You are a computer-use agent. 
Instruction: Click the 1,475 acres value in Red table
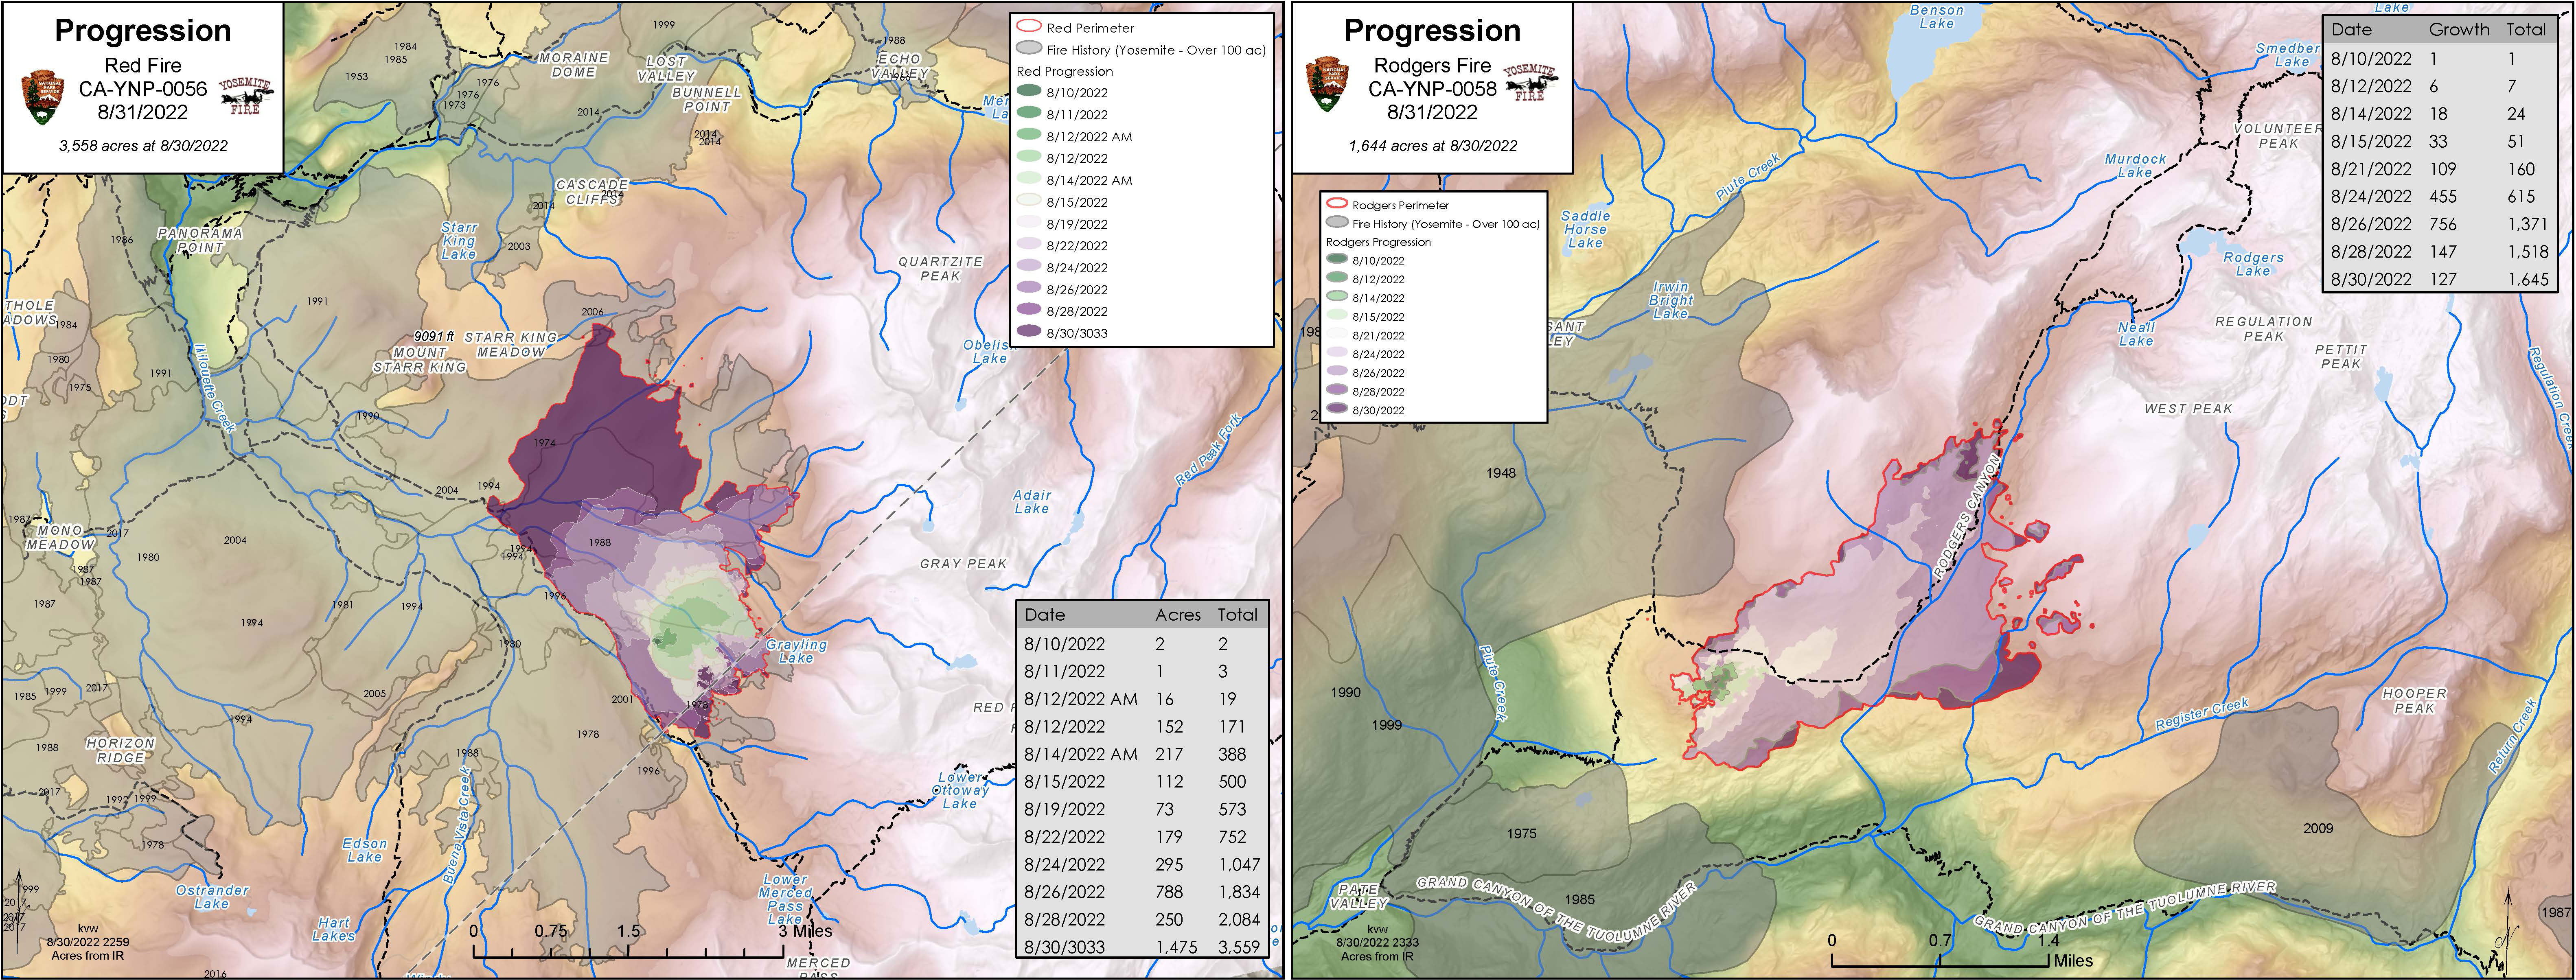pos(1177,947)
